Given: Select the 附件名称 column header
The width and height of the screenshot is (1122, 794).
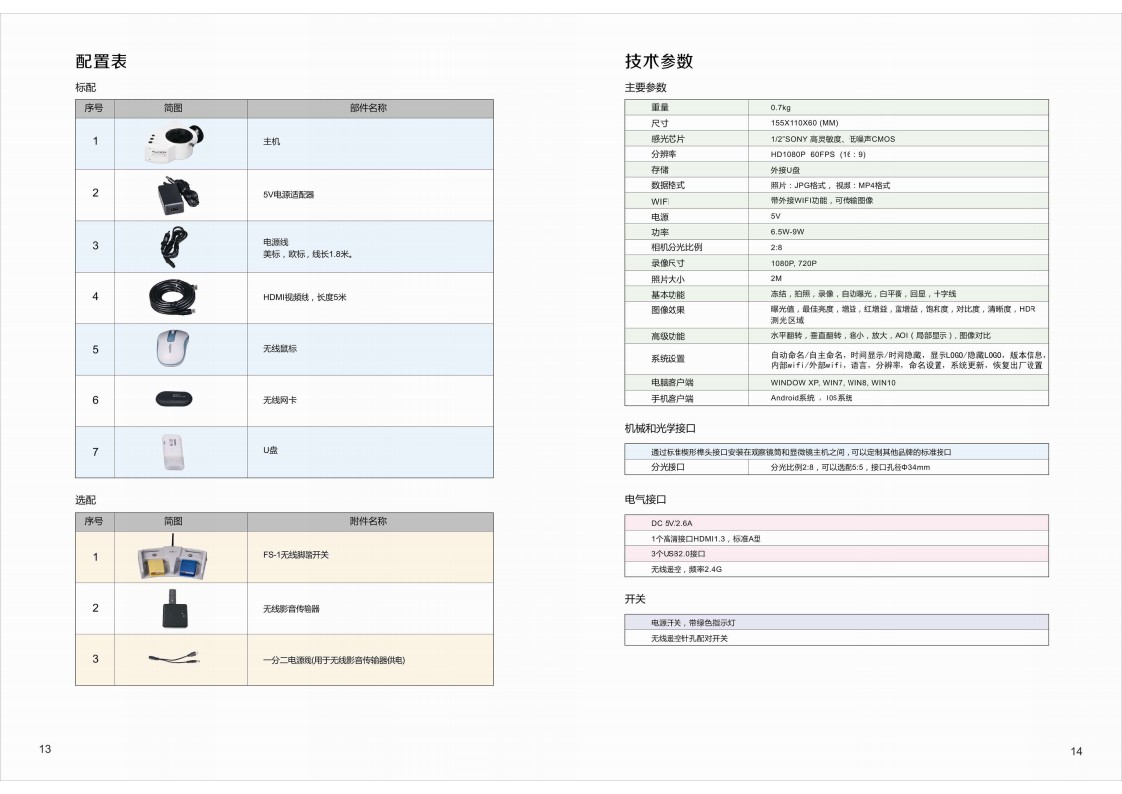Looking at the screenshot, I should [x=368, y=521].
